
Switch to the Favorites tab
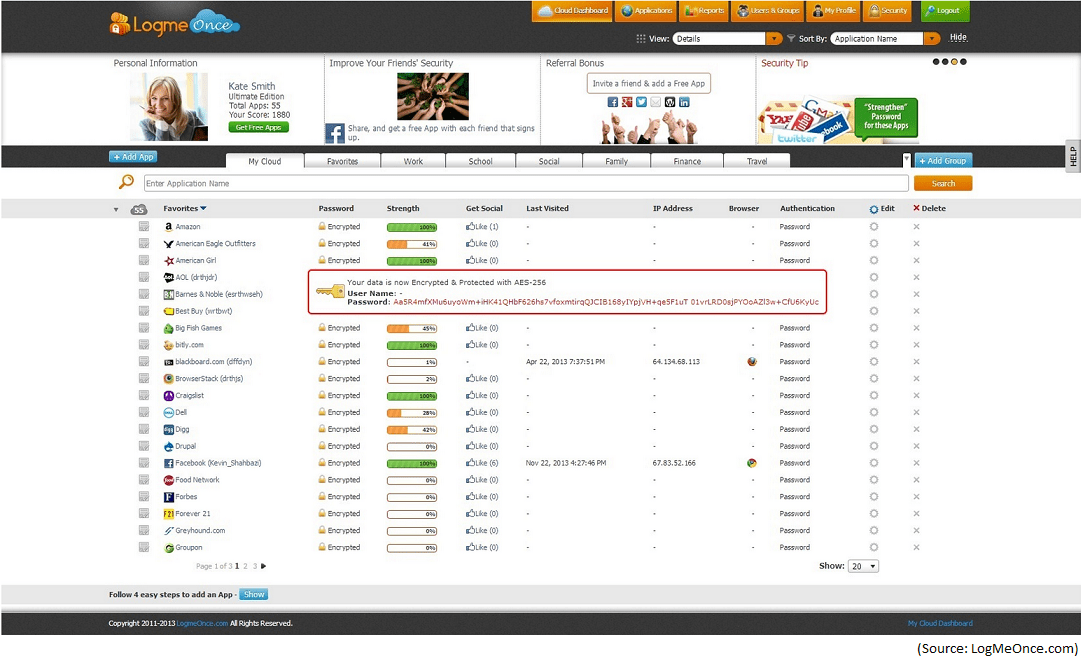pyautogui.click(x=343, y=161)
